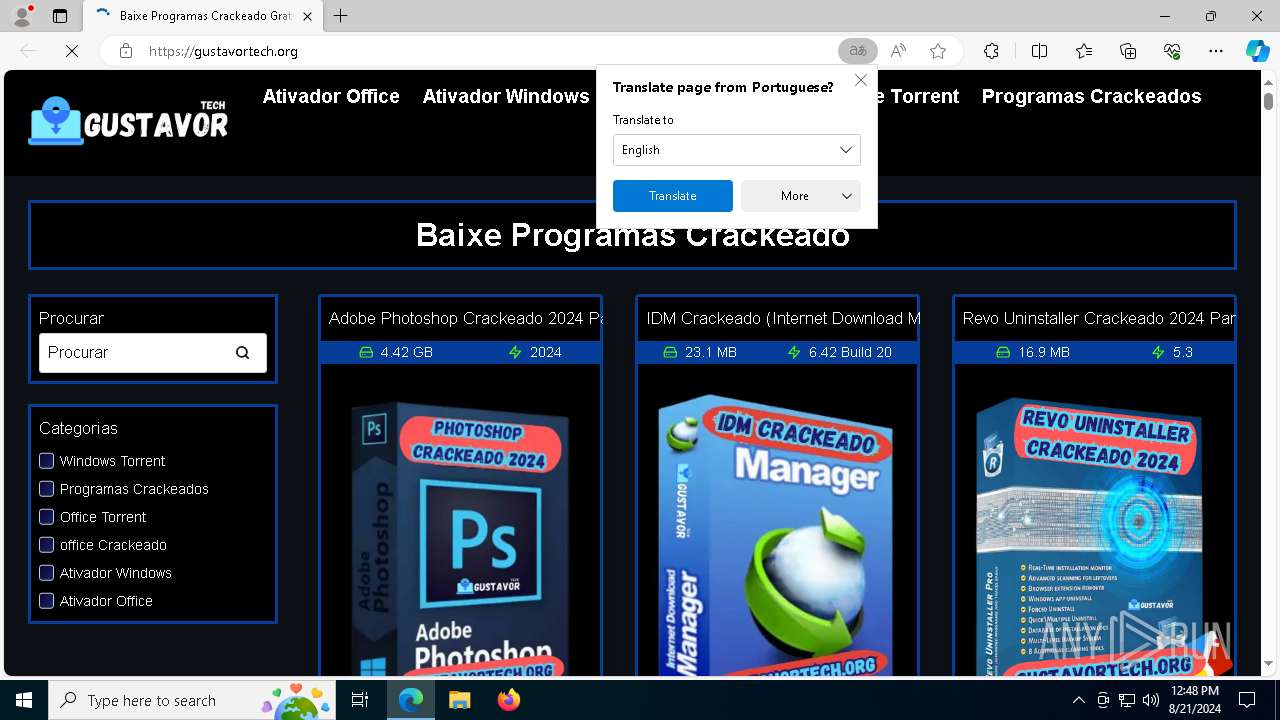Screen dimensions: 1280x720
Task: Click the GustavorTech site logo
Action: coord(128,121)
